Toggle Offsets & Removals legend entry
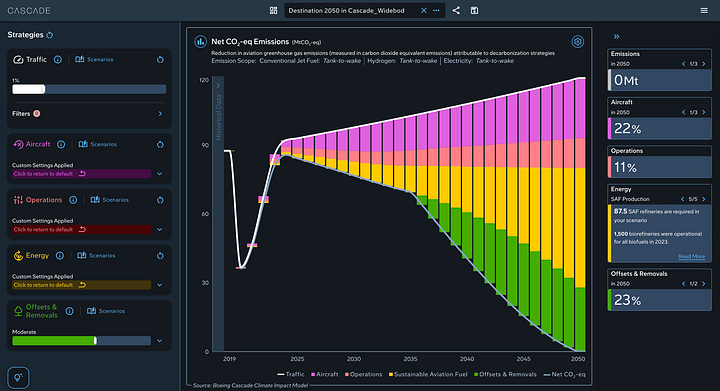 coord(505,374)
